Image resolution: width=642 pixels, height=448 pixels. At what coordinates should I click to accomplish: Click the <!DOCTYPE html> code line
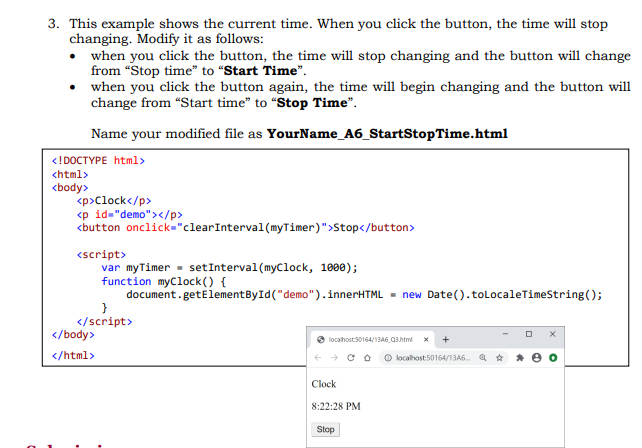tap(98, 161)
